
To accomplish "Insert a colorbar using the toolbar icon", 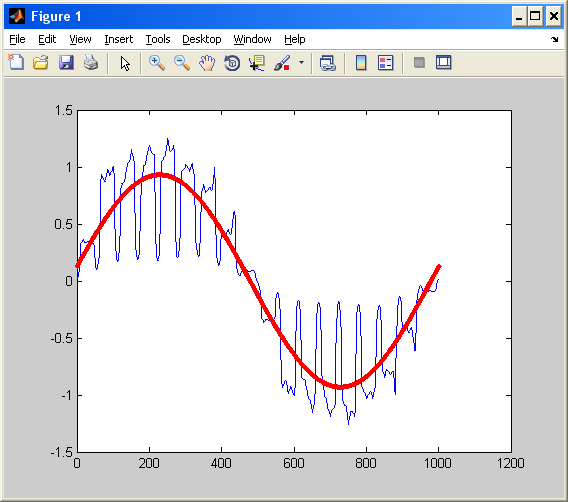I will [361, 63].
